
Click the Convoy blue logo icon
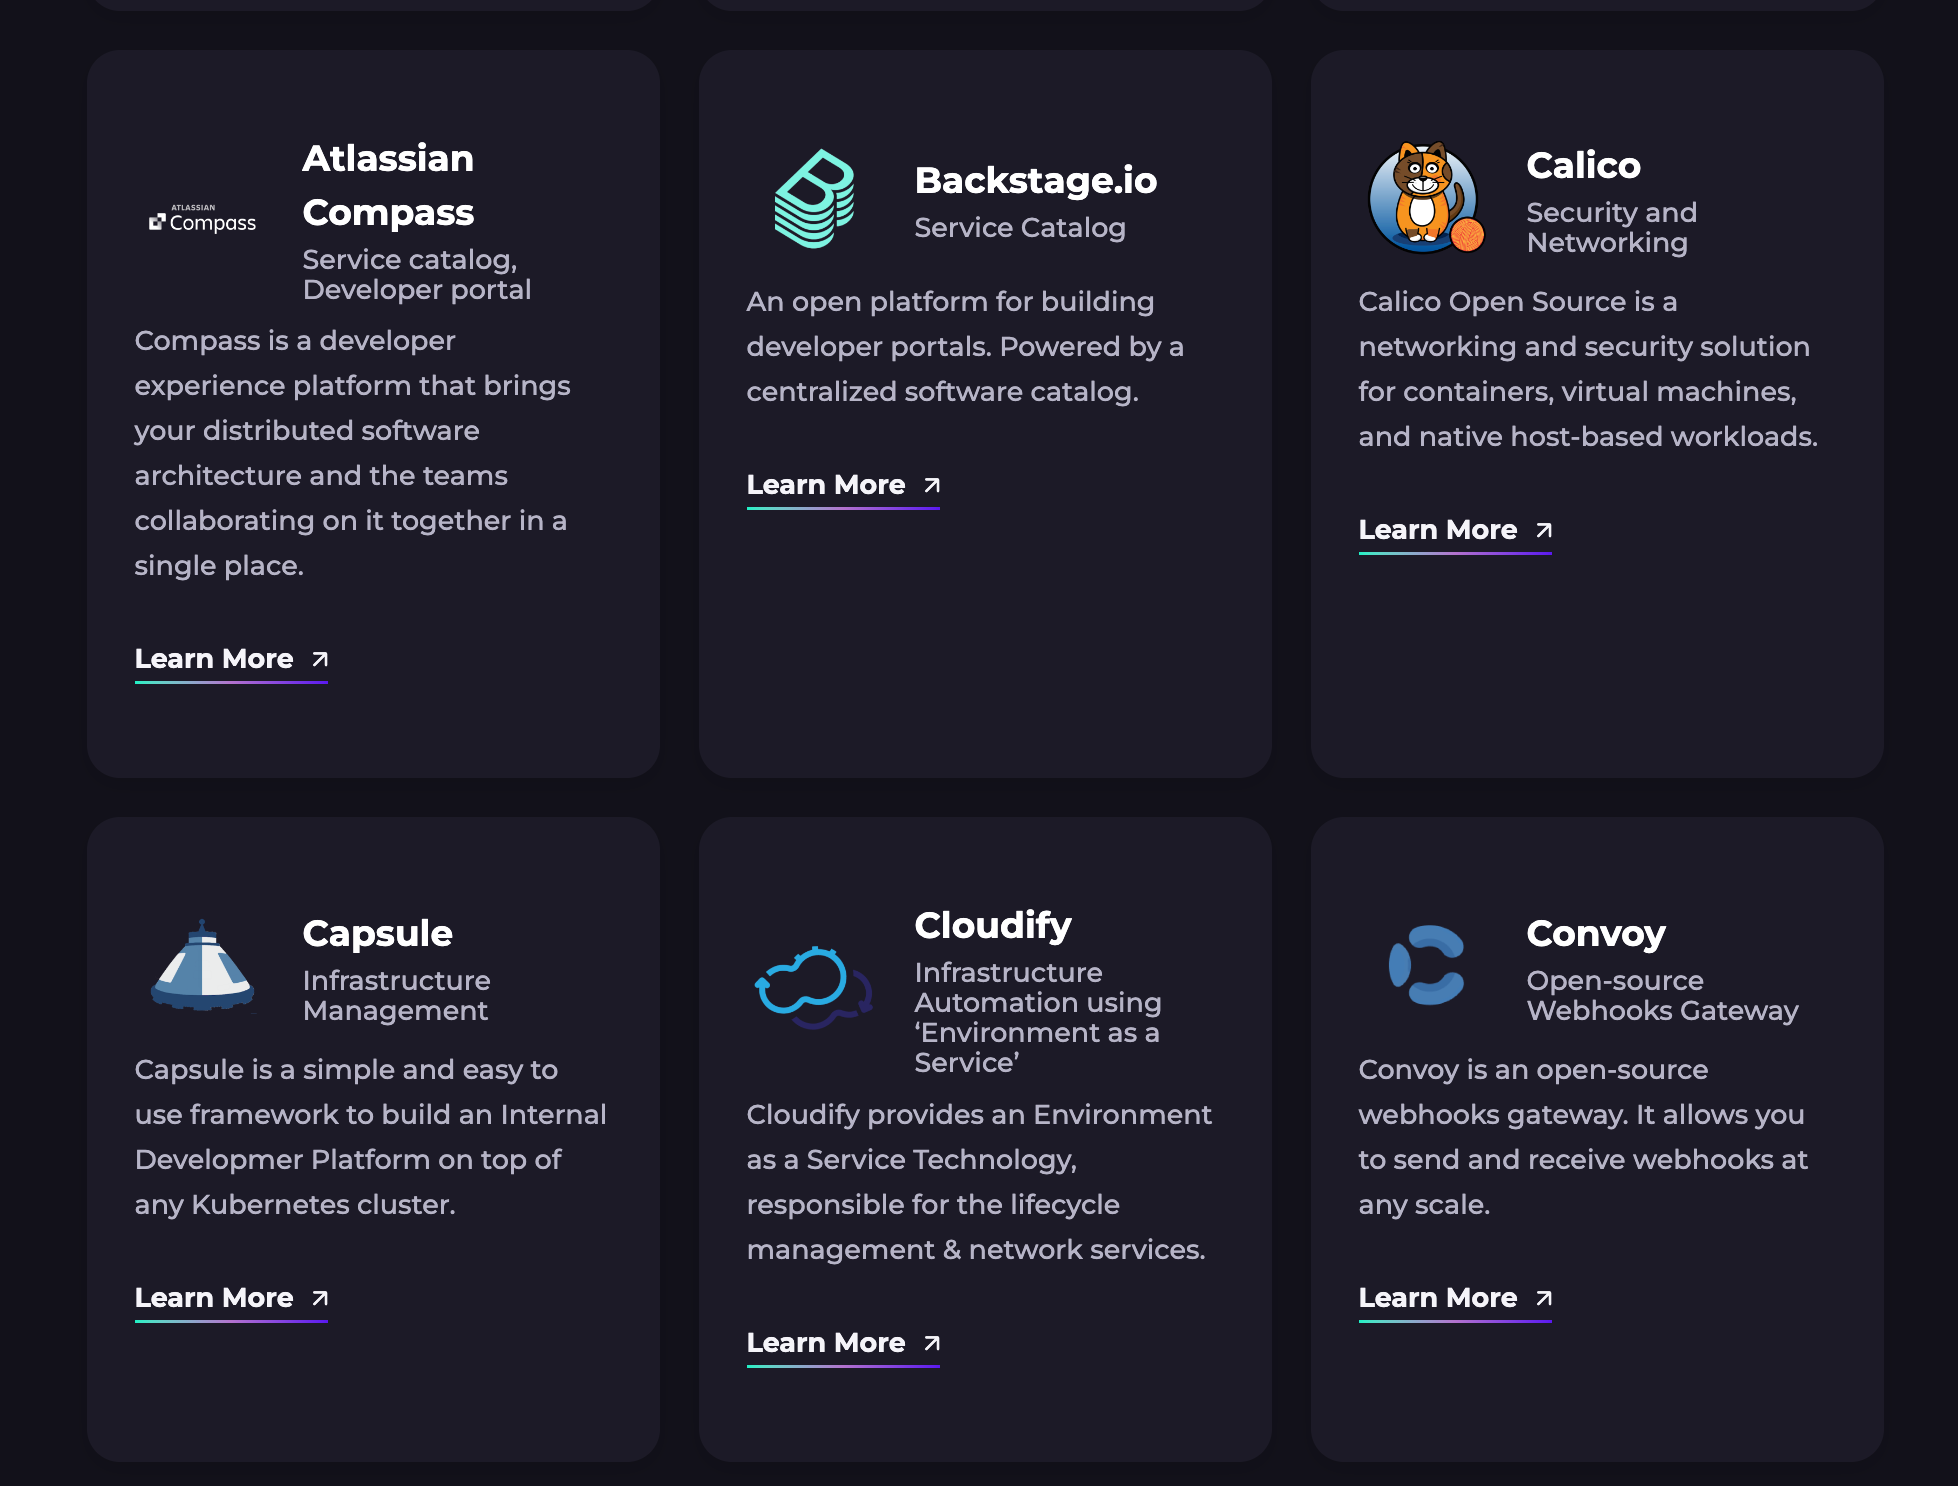[x=1427, y=965]
